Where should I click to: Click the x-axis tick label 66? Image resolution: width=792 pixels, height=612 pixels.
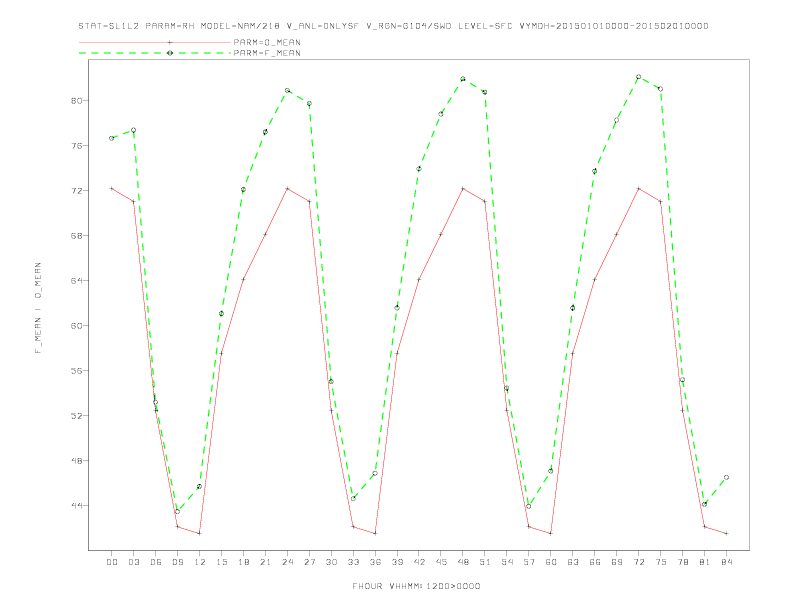pyautogui.click(x=595, y=562)
